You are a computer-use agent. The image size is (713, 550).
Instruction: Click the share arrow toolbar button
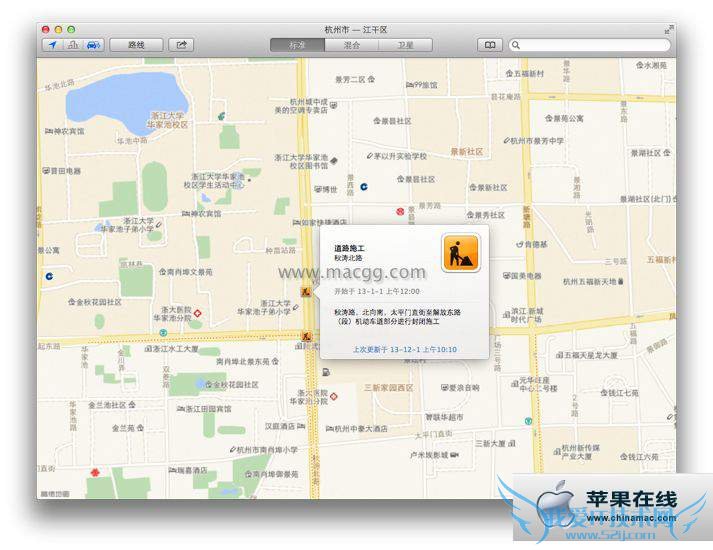click(181, 45)
